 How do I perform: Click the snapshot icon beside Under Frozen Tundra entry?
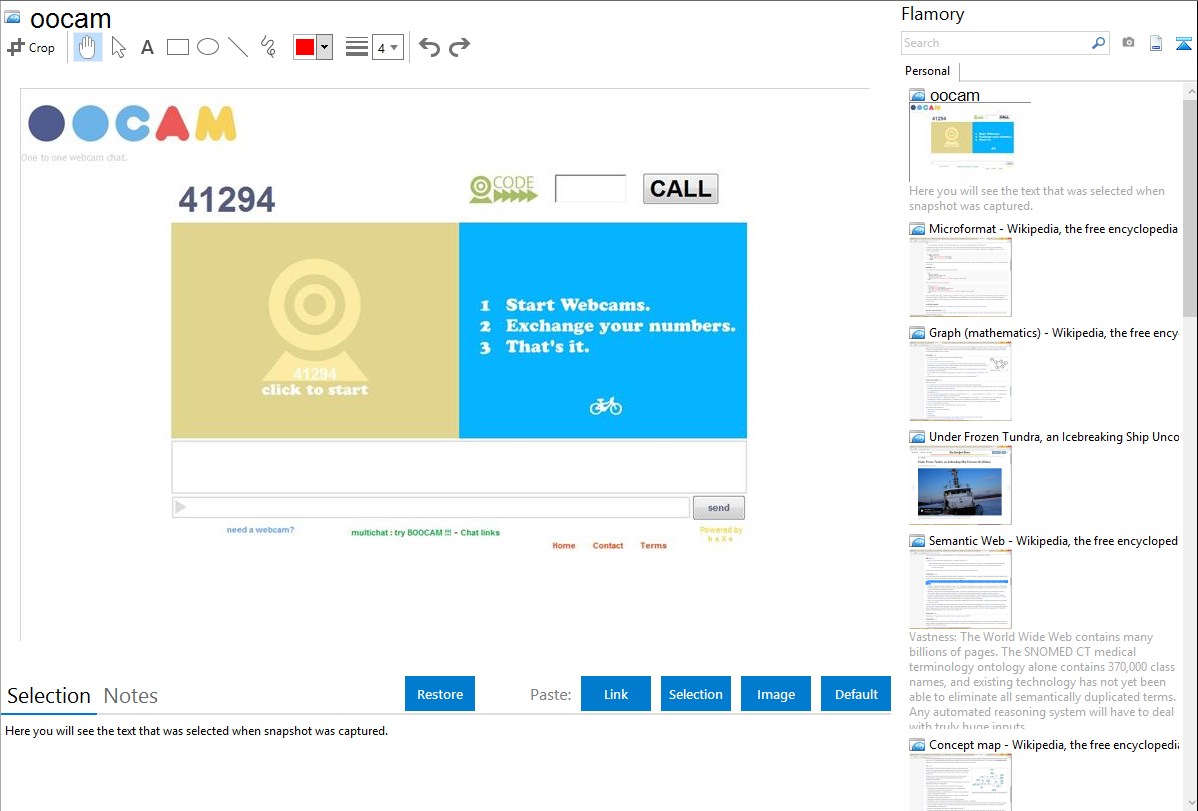(x=917, y=436)
